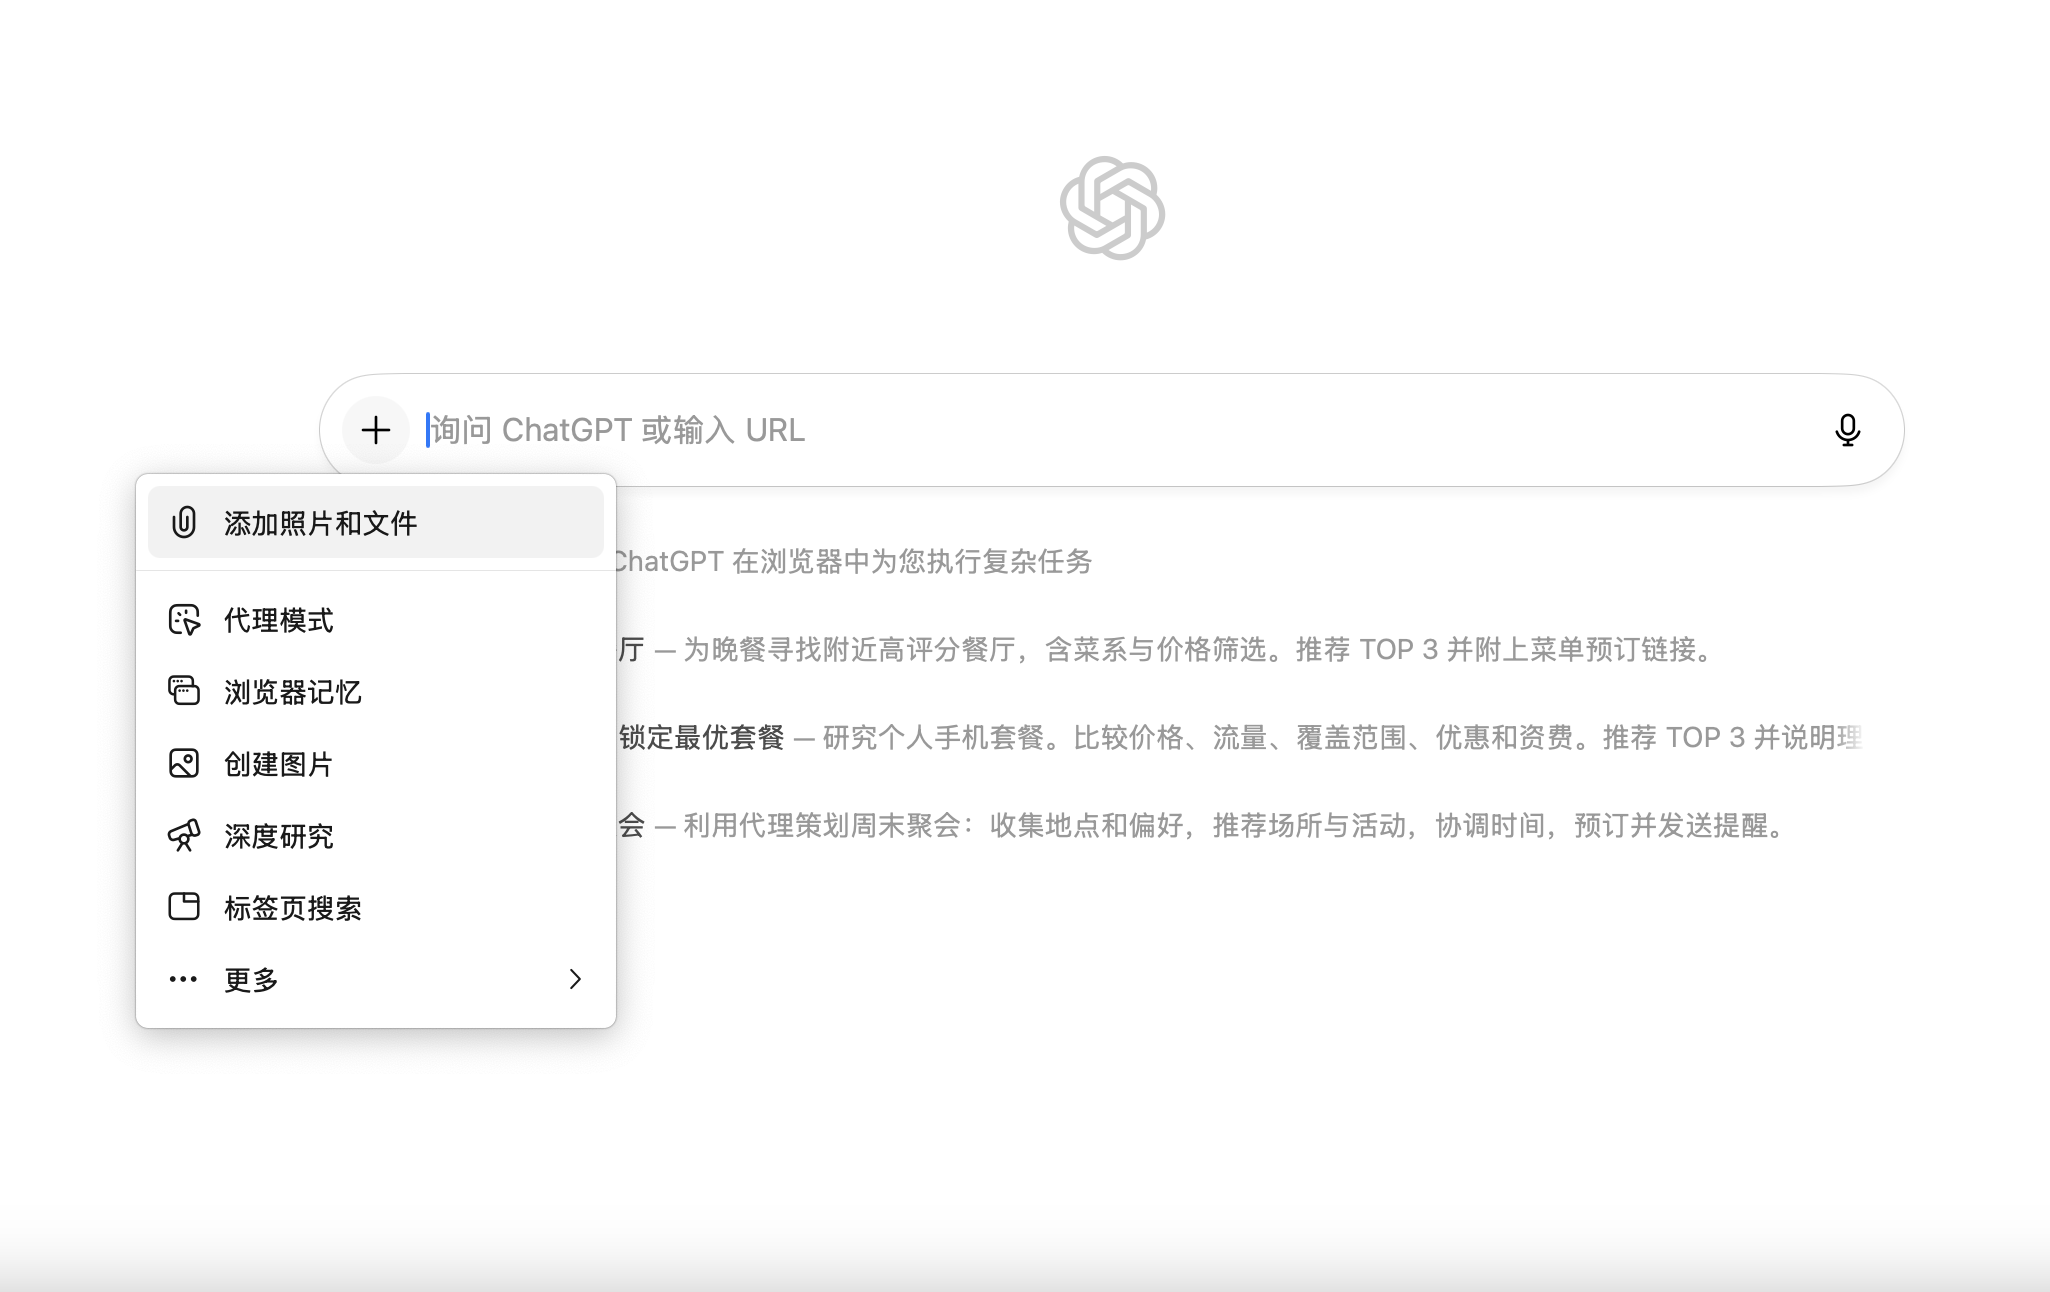This screenshot has height=1292, width=2050.
Task: Click the microphone dictation icon
Action: [1847, 430]
